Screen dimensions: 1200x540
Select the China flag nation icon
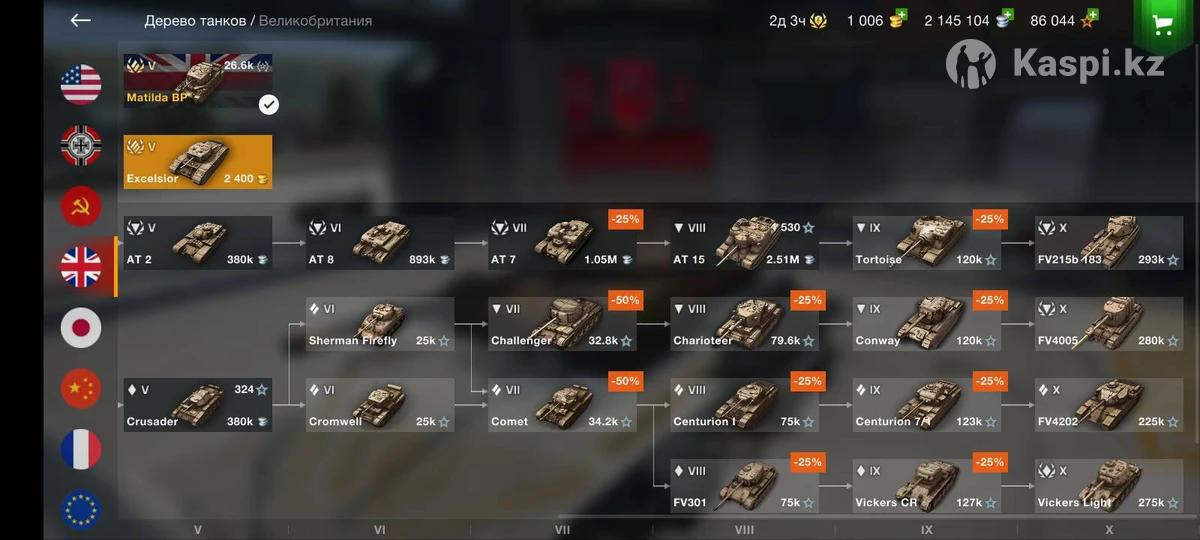tap(81, 389)
